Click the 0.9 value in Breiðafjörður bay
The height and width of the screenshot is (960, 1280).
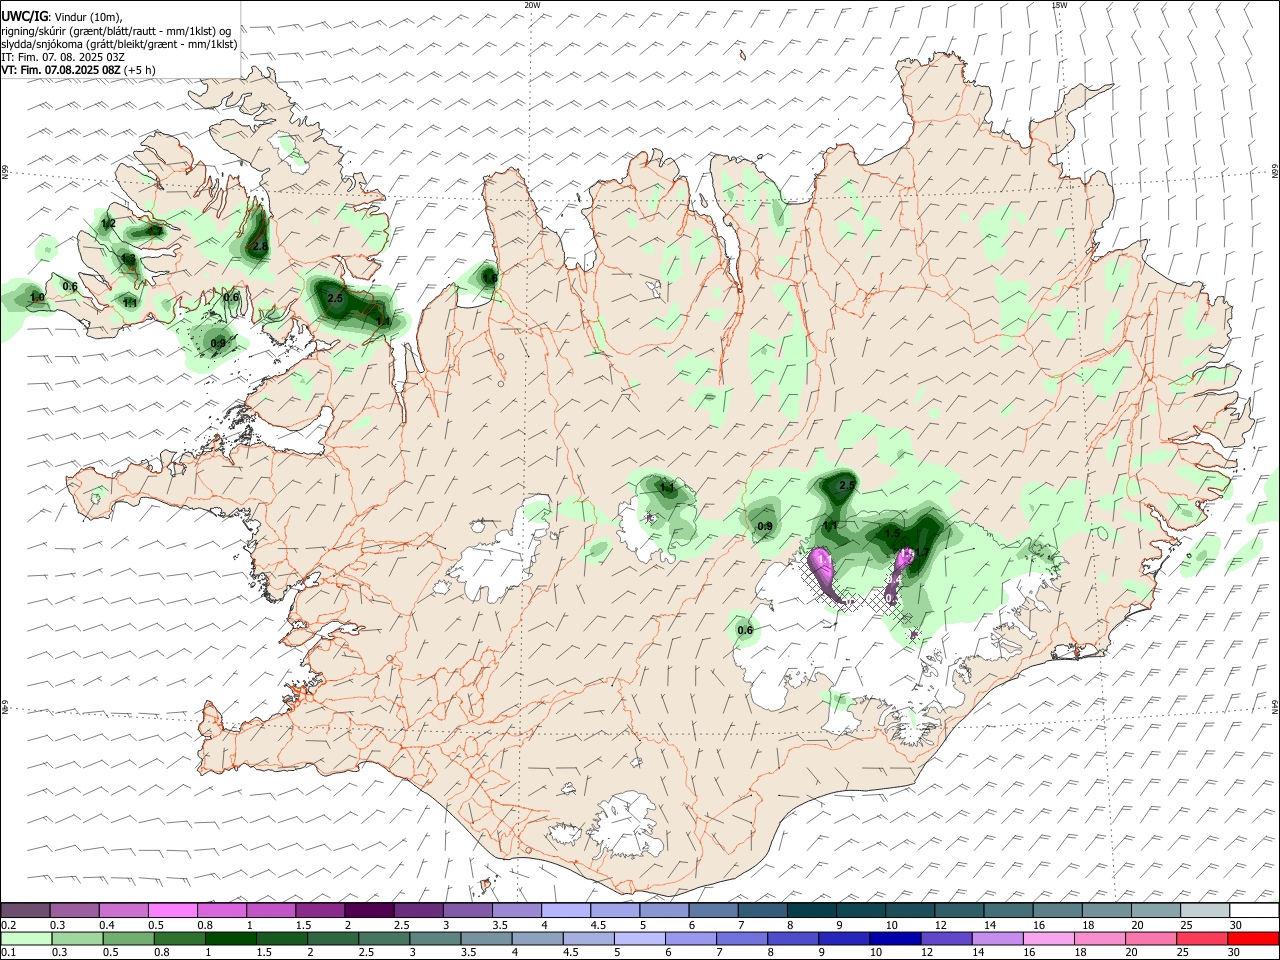217,343
